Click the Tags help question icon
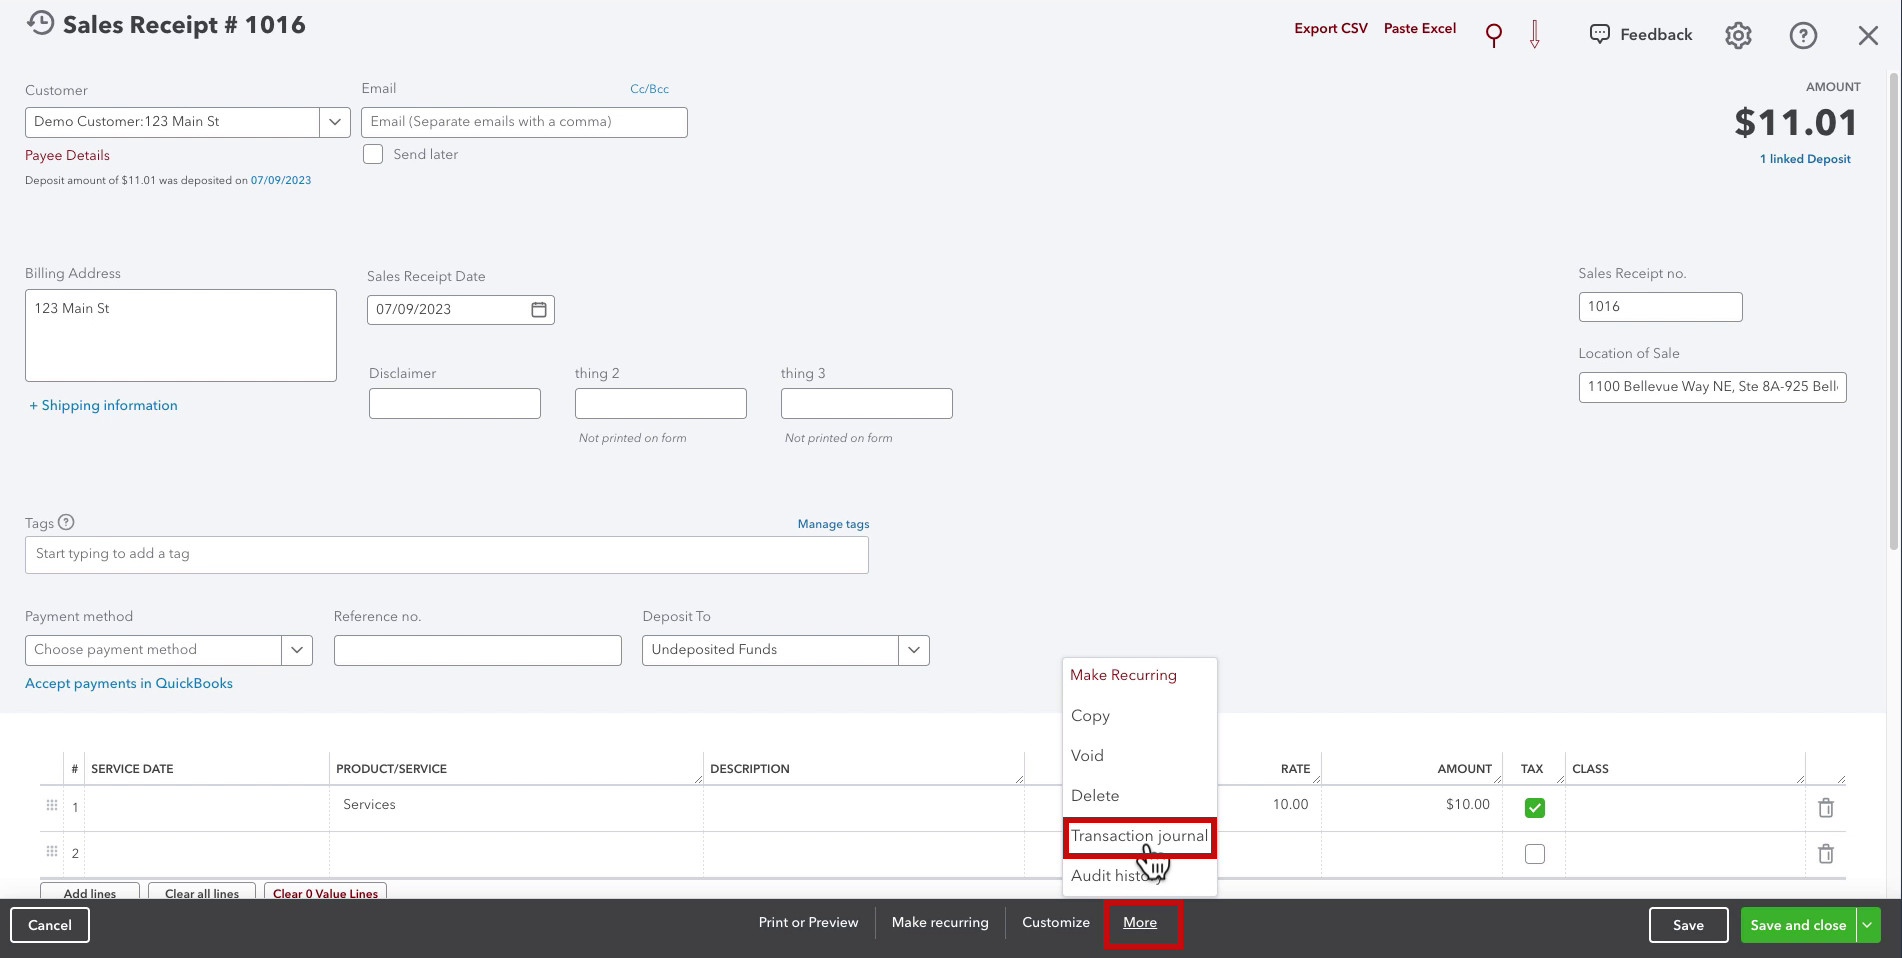The height and width of the screenshot is (958, 1902). (x=66, y=522)
